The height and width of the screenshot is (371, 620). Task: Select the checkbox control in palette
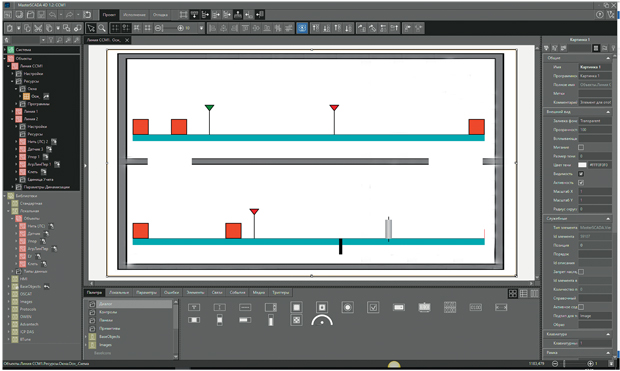(373, 307)
